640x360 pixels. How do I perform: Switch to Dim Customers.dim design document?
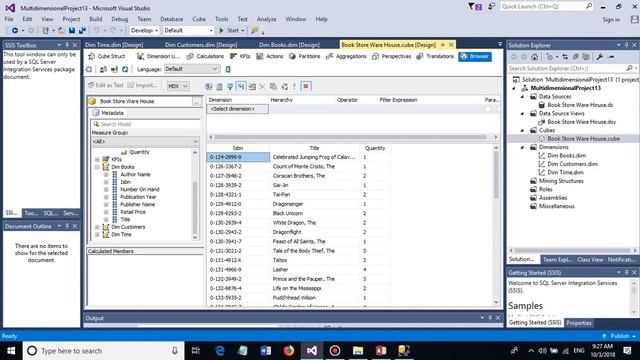(x=201, y=45)
